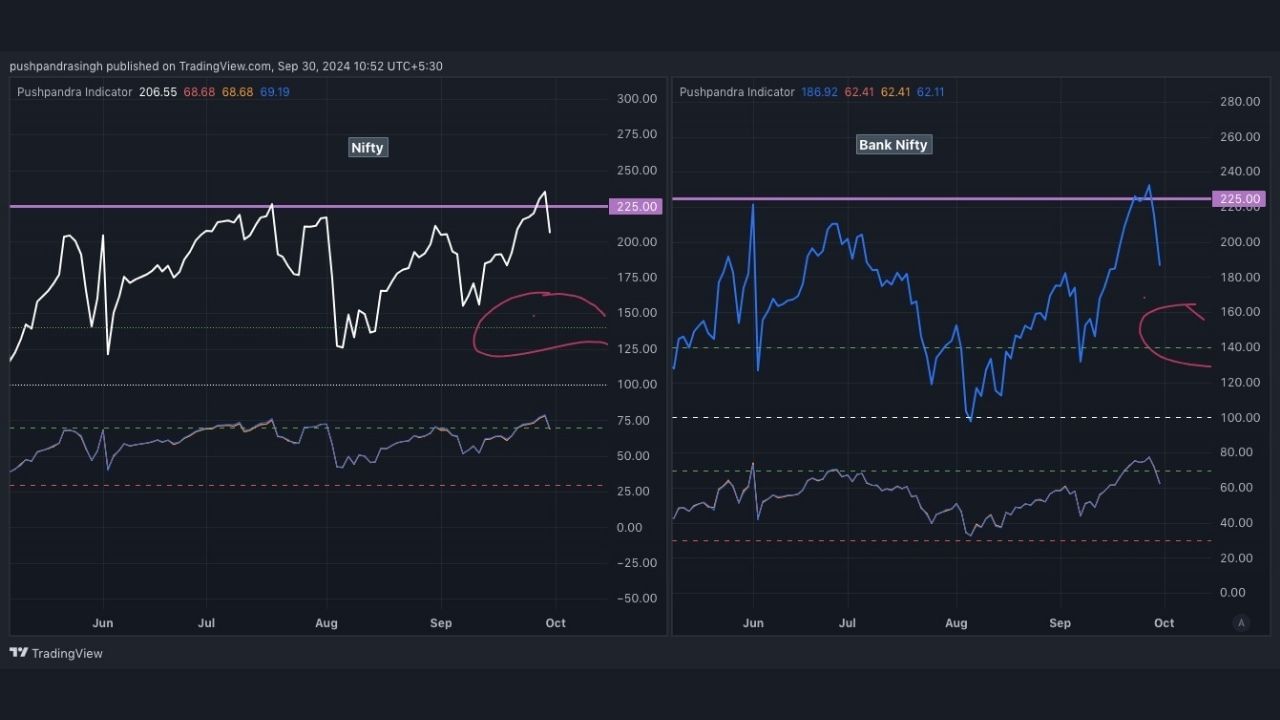Click the TradingView logo at the bottom
Screen dimensions: 1280x720
pyautogui.click(x=56, y=653)
